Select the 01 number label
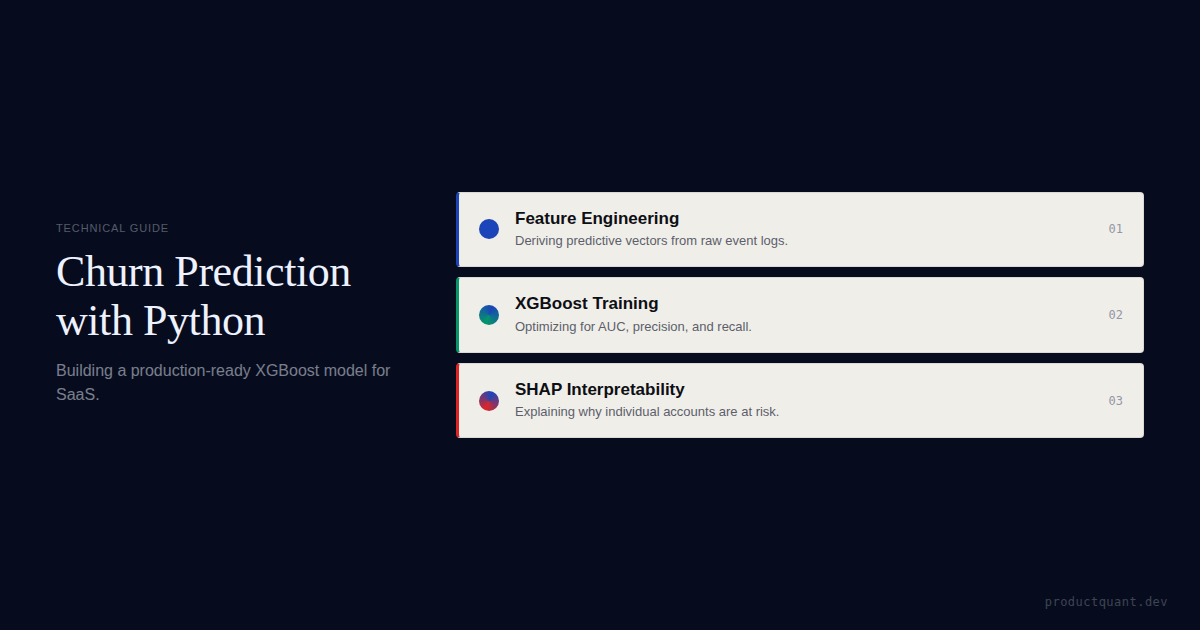The height and width of the screenshot is (630, 1200). [1115, 229]
